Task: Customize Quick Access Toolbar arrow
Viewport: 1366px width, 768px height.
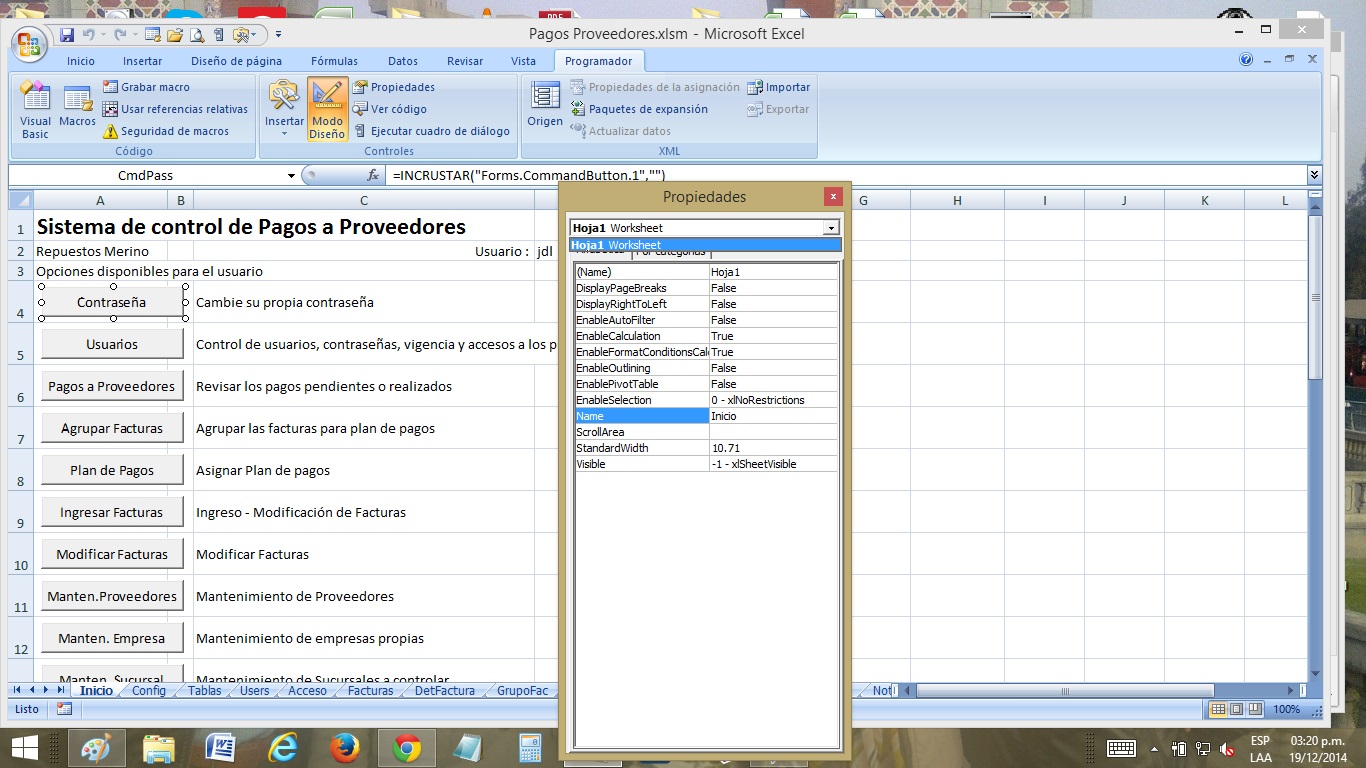Action: click(x=278, y=35)
